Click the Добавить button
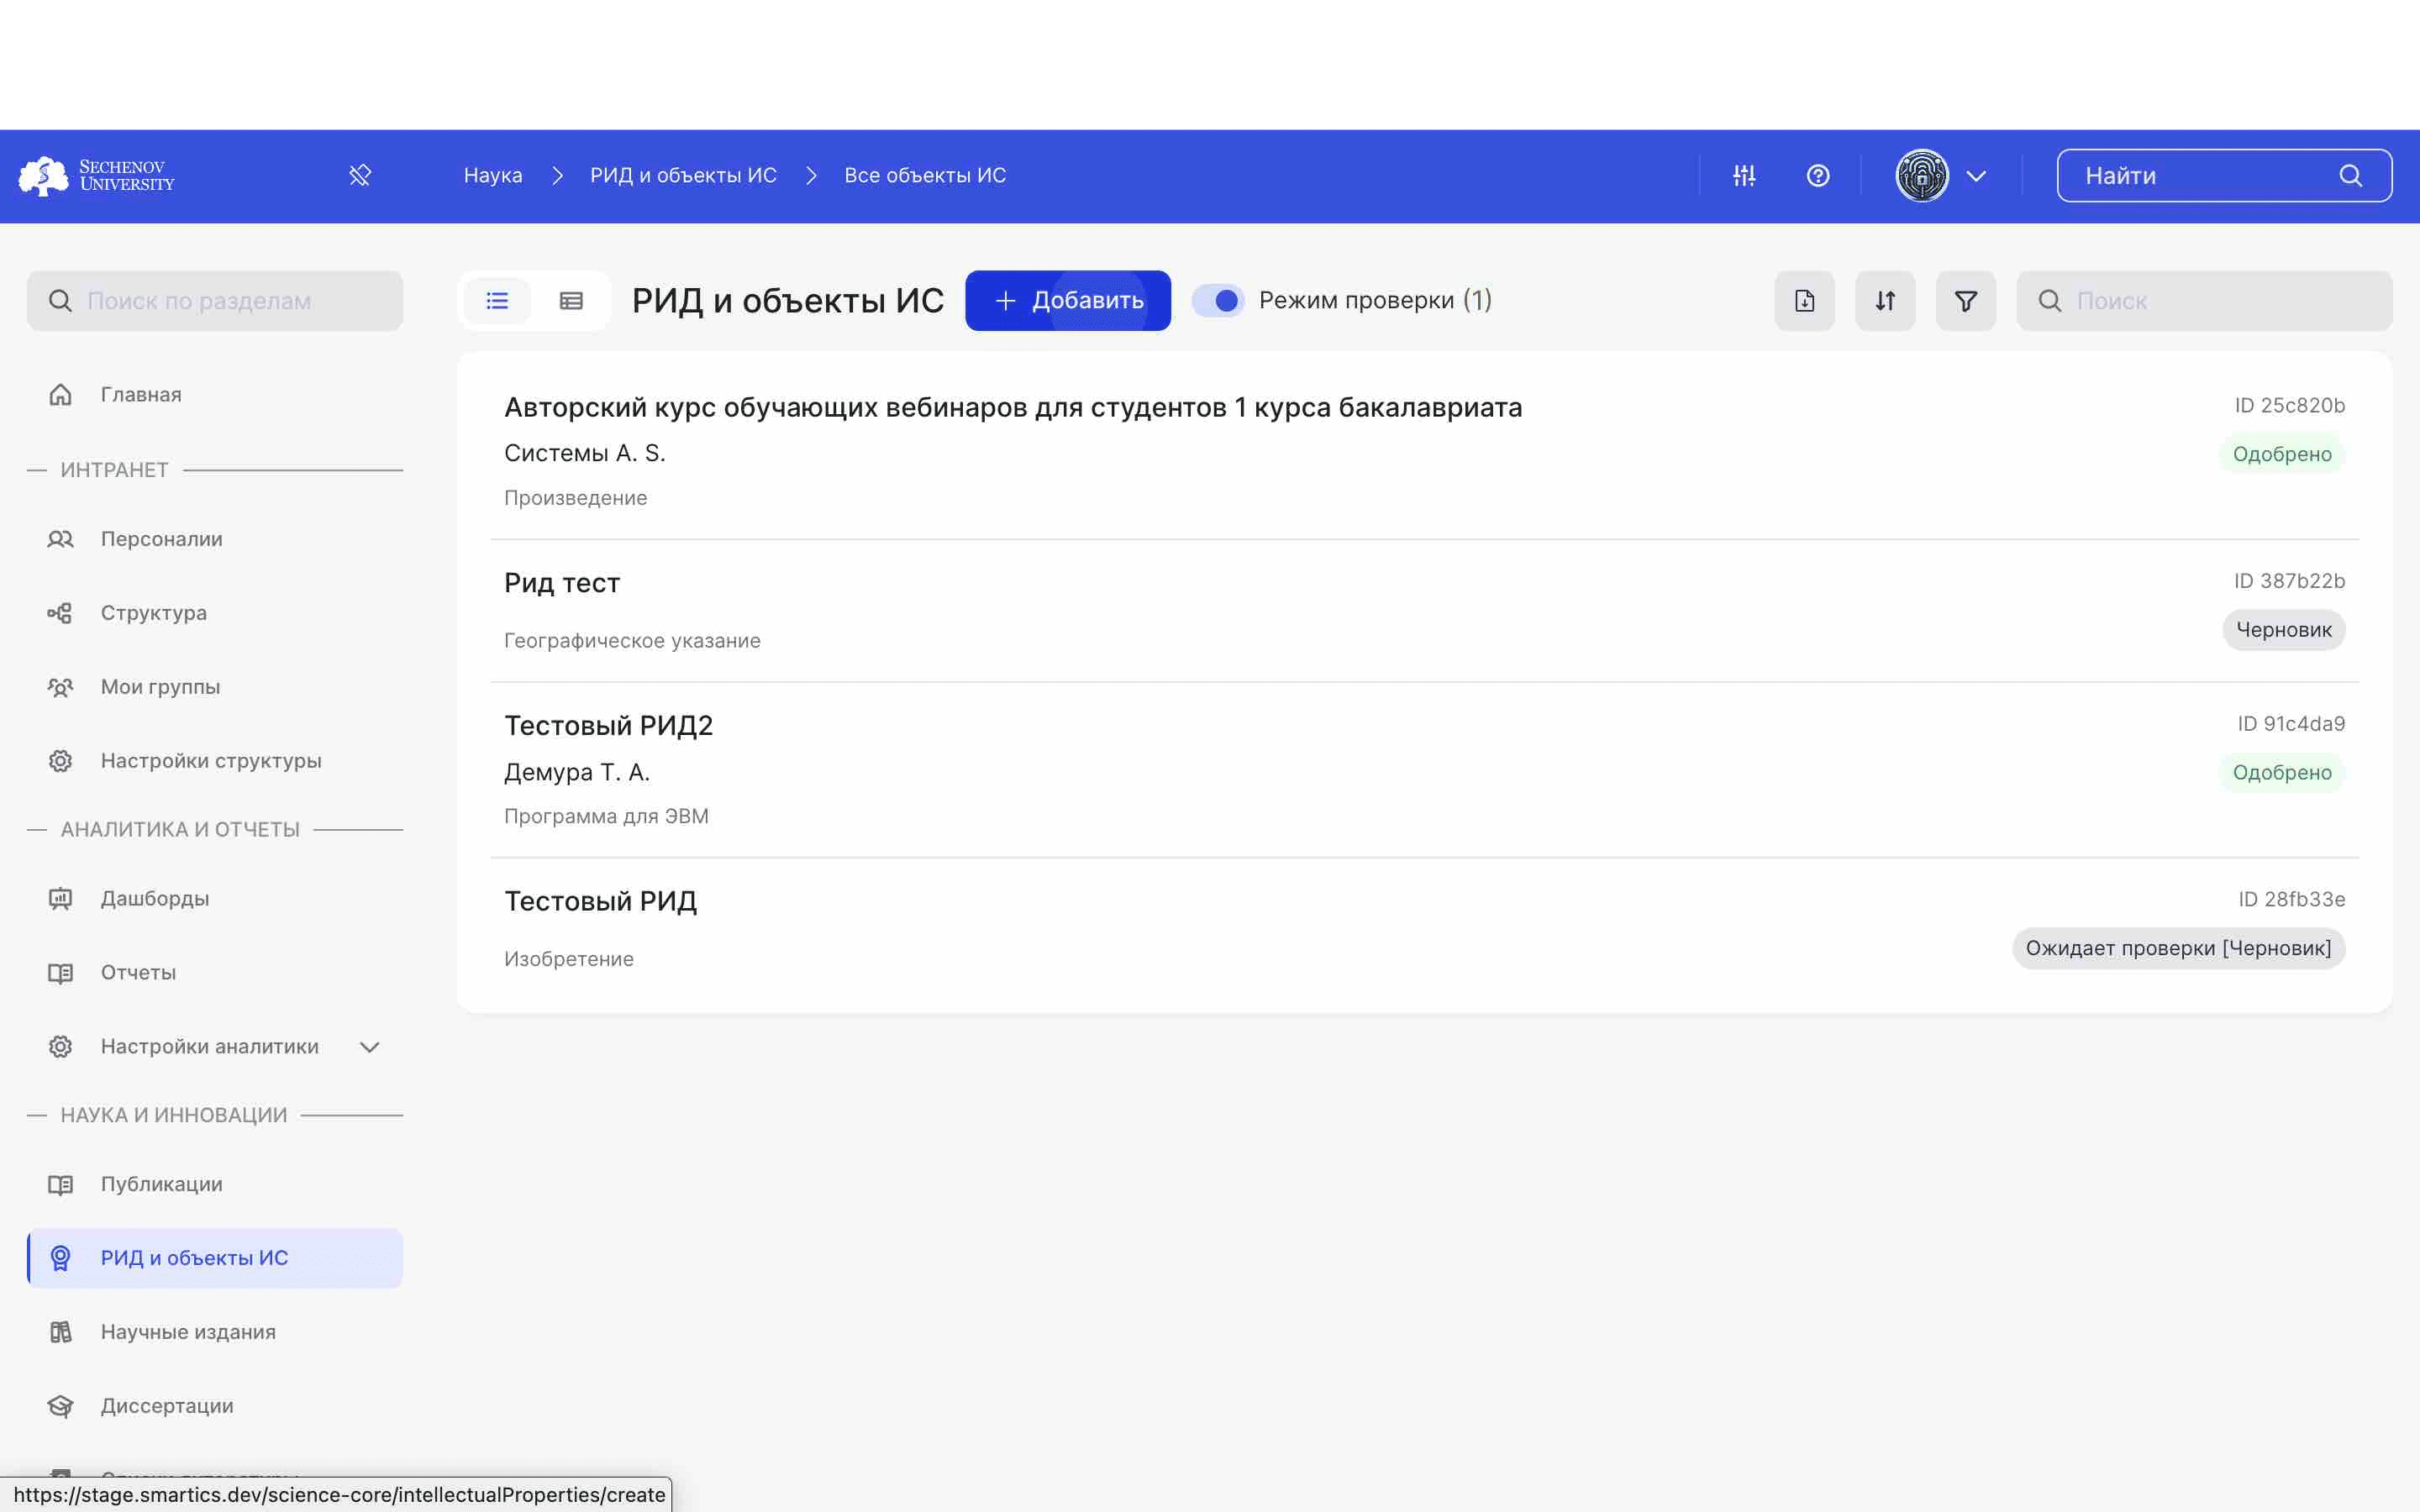This screenshot has height=1512, width=2420. pos(1067,300)
